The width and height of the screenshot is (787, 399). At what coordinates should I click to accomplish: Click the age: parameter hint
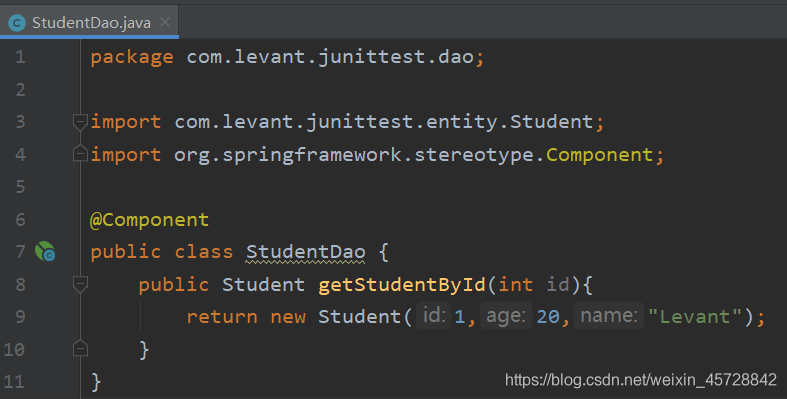pos(506,316)
